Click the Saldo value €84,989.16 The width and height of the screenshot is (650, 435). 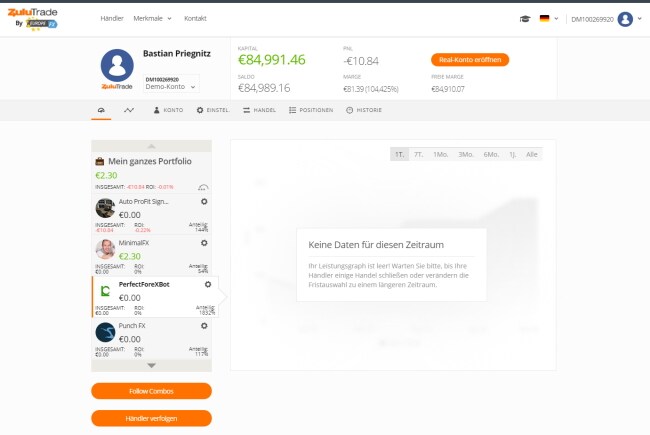[x=264, y=88]
